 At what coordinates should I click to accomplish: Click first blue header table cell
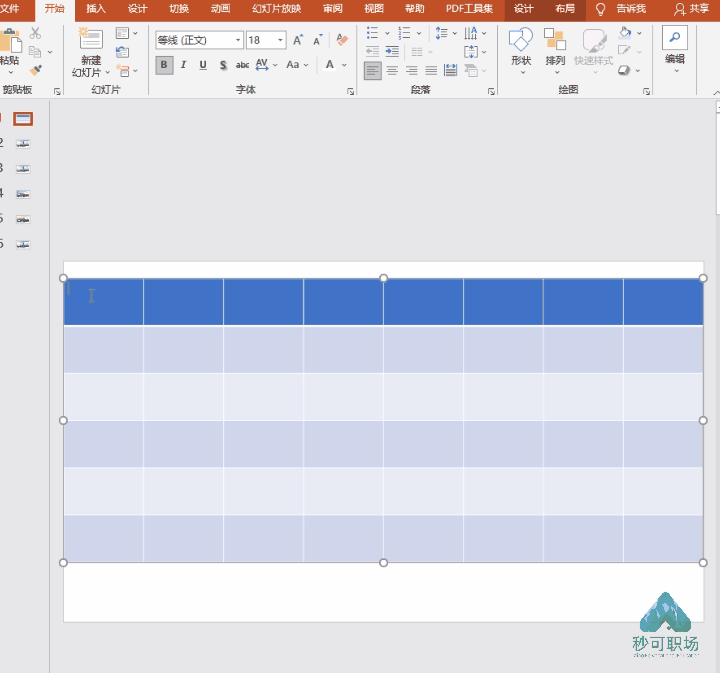(x=103, y=302)
